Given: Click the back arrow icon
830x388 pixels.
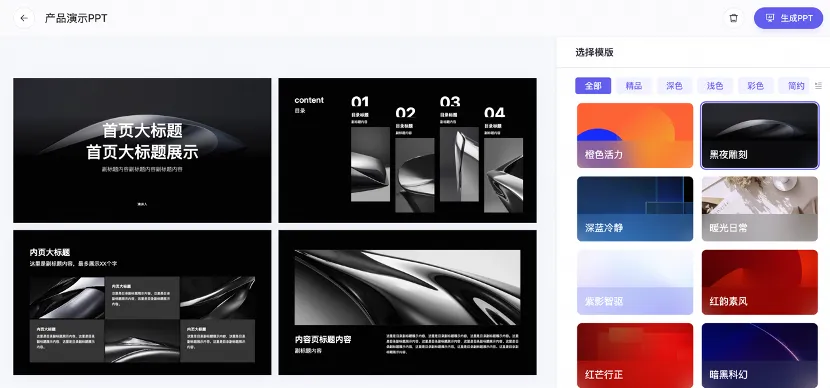Looking at the screenshot, I should 24,18.
